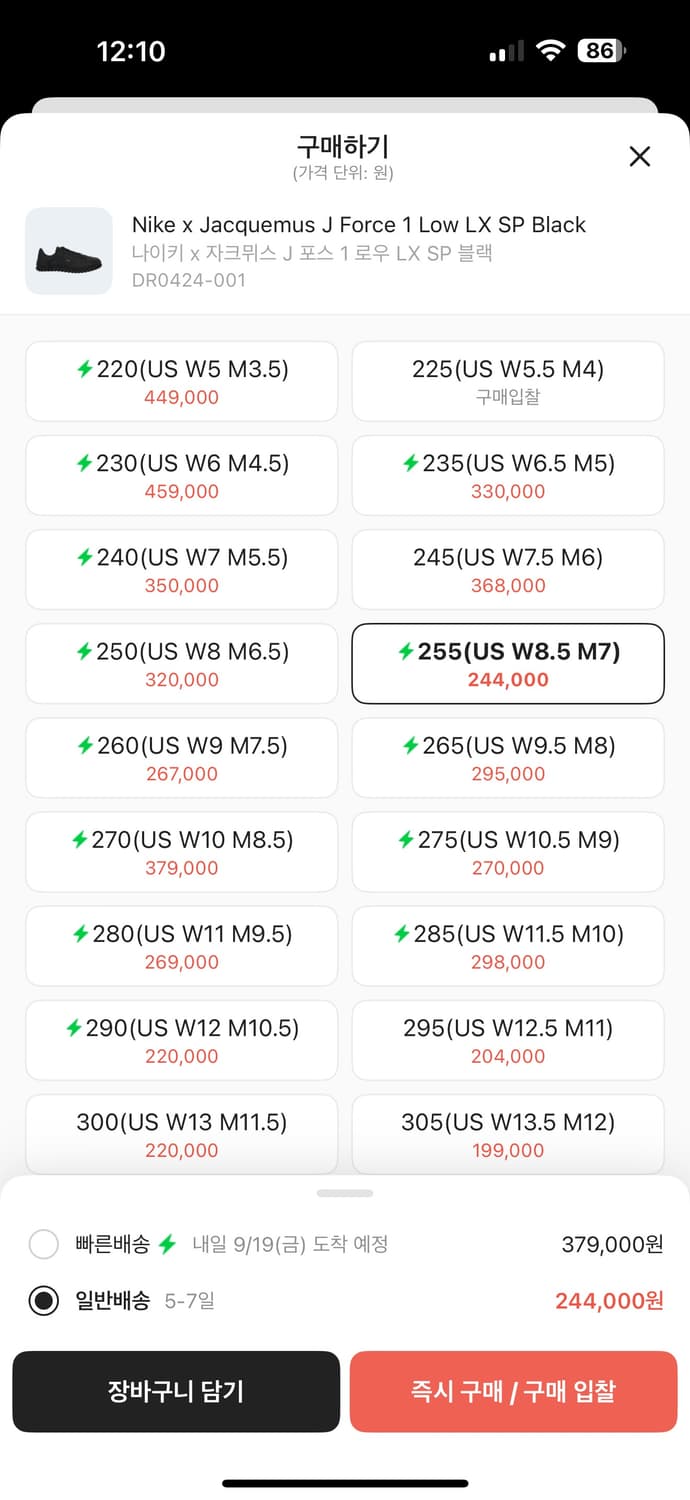Select the standard delivery radio option
The height and width of the screenshot is (1500, 690).
coord(44,1301)
